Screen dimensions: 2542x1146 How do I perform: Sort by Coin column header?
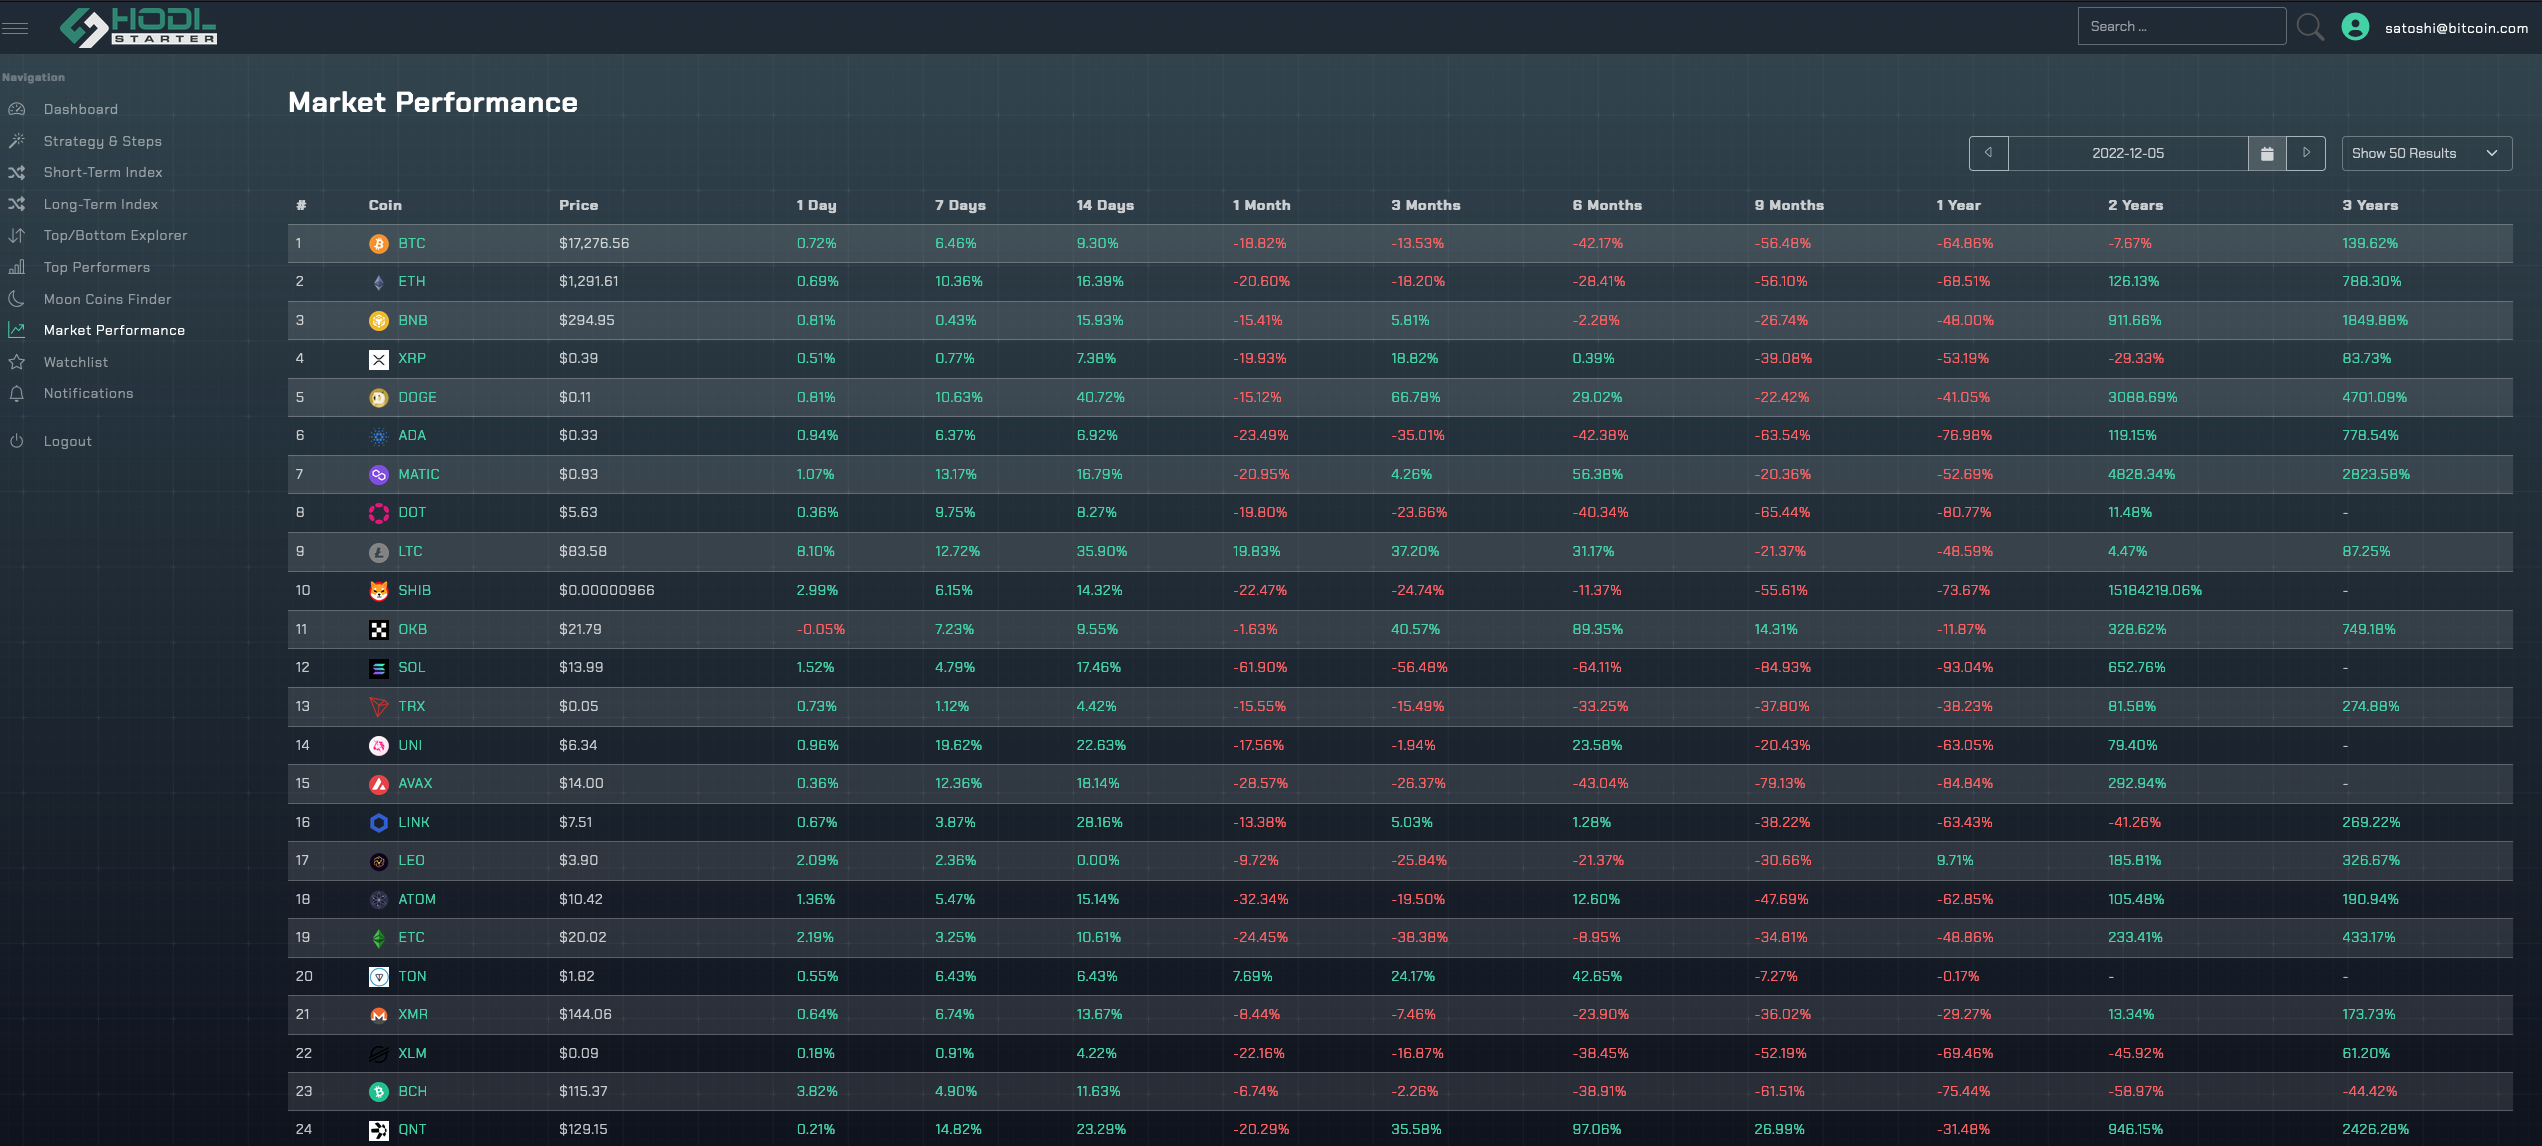(385, 205)
